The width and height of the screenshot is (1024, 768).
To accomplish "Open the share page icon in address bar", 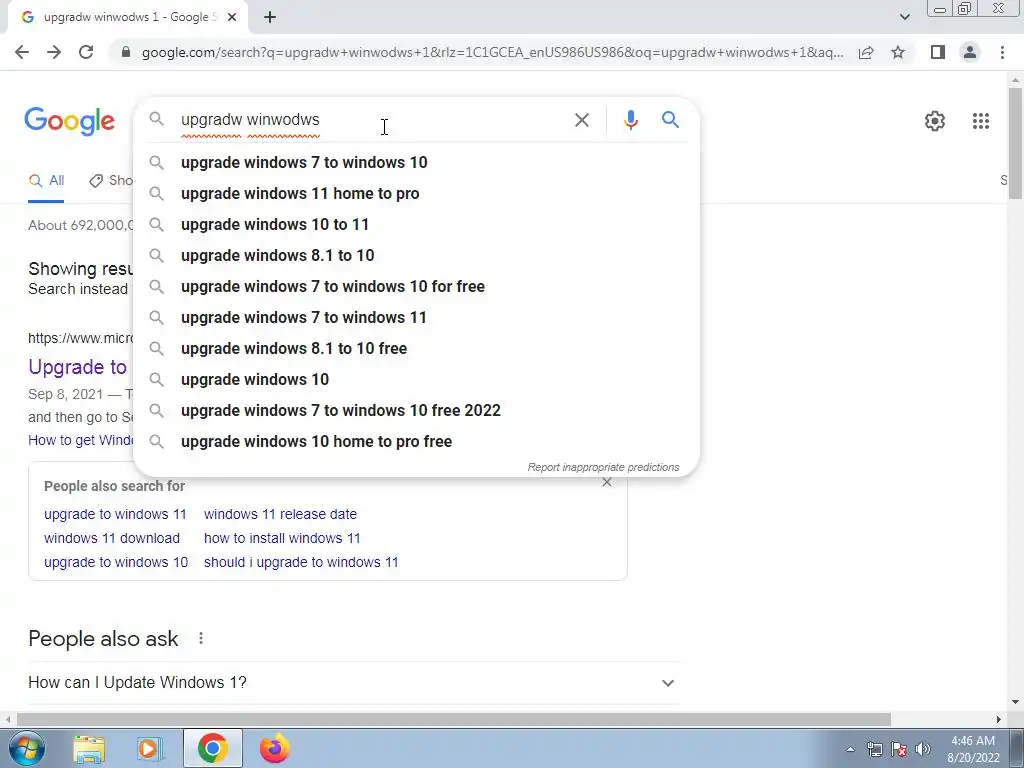I will click(866, 52).
